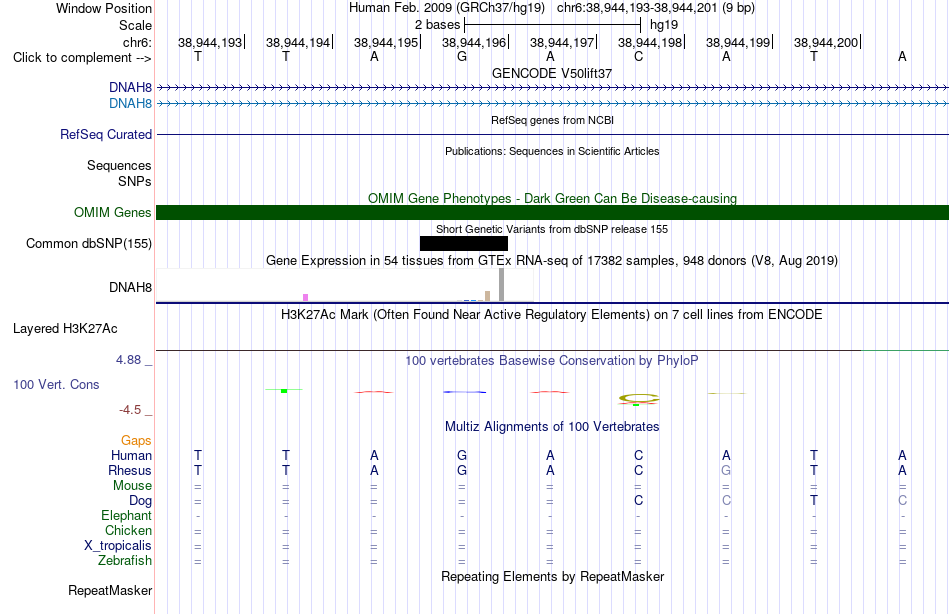Click the H3K27Ac Mark track title
950x614 pixels.
552,315
